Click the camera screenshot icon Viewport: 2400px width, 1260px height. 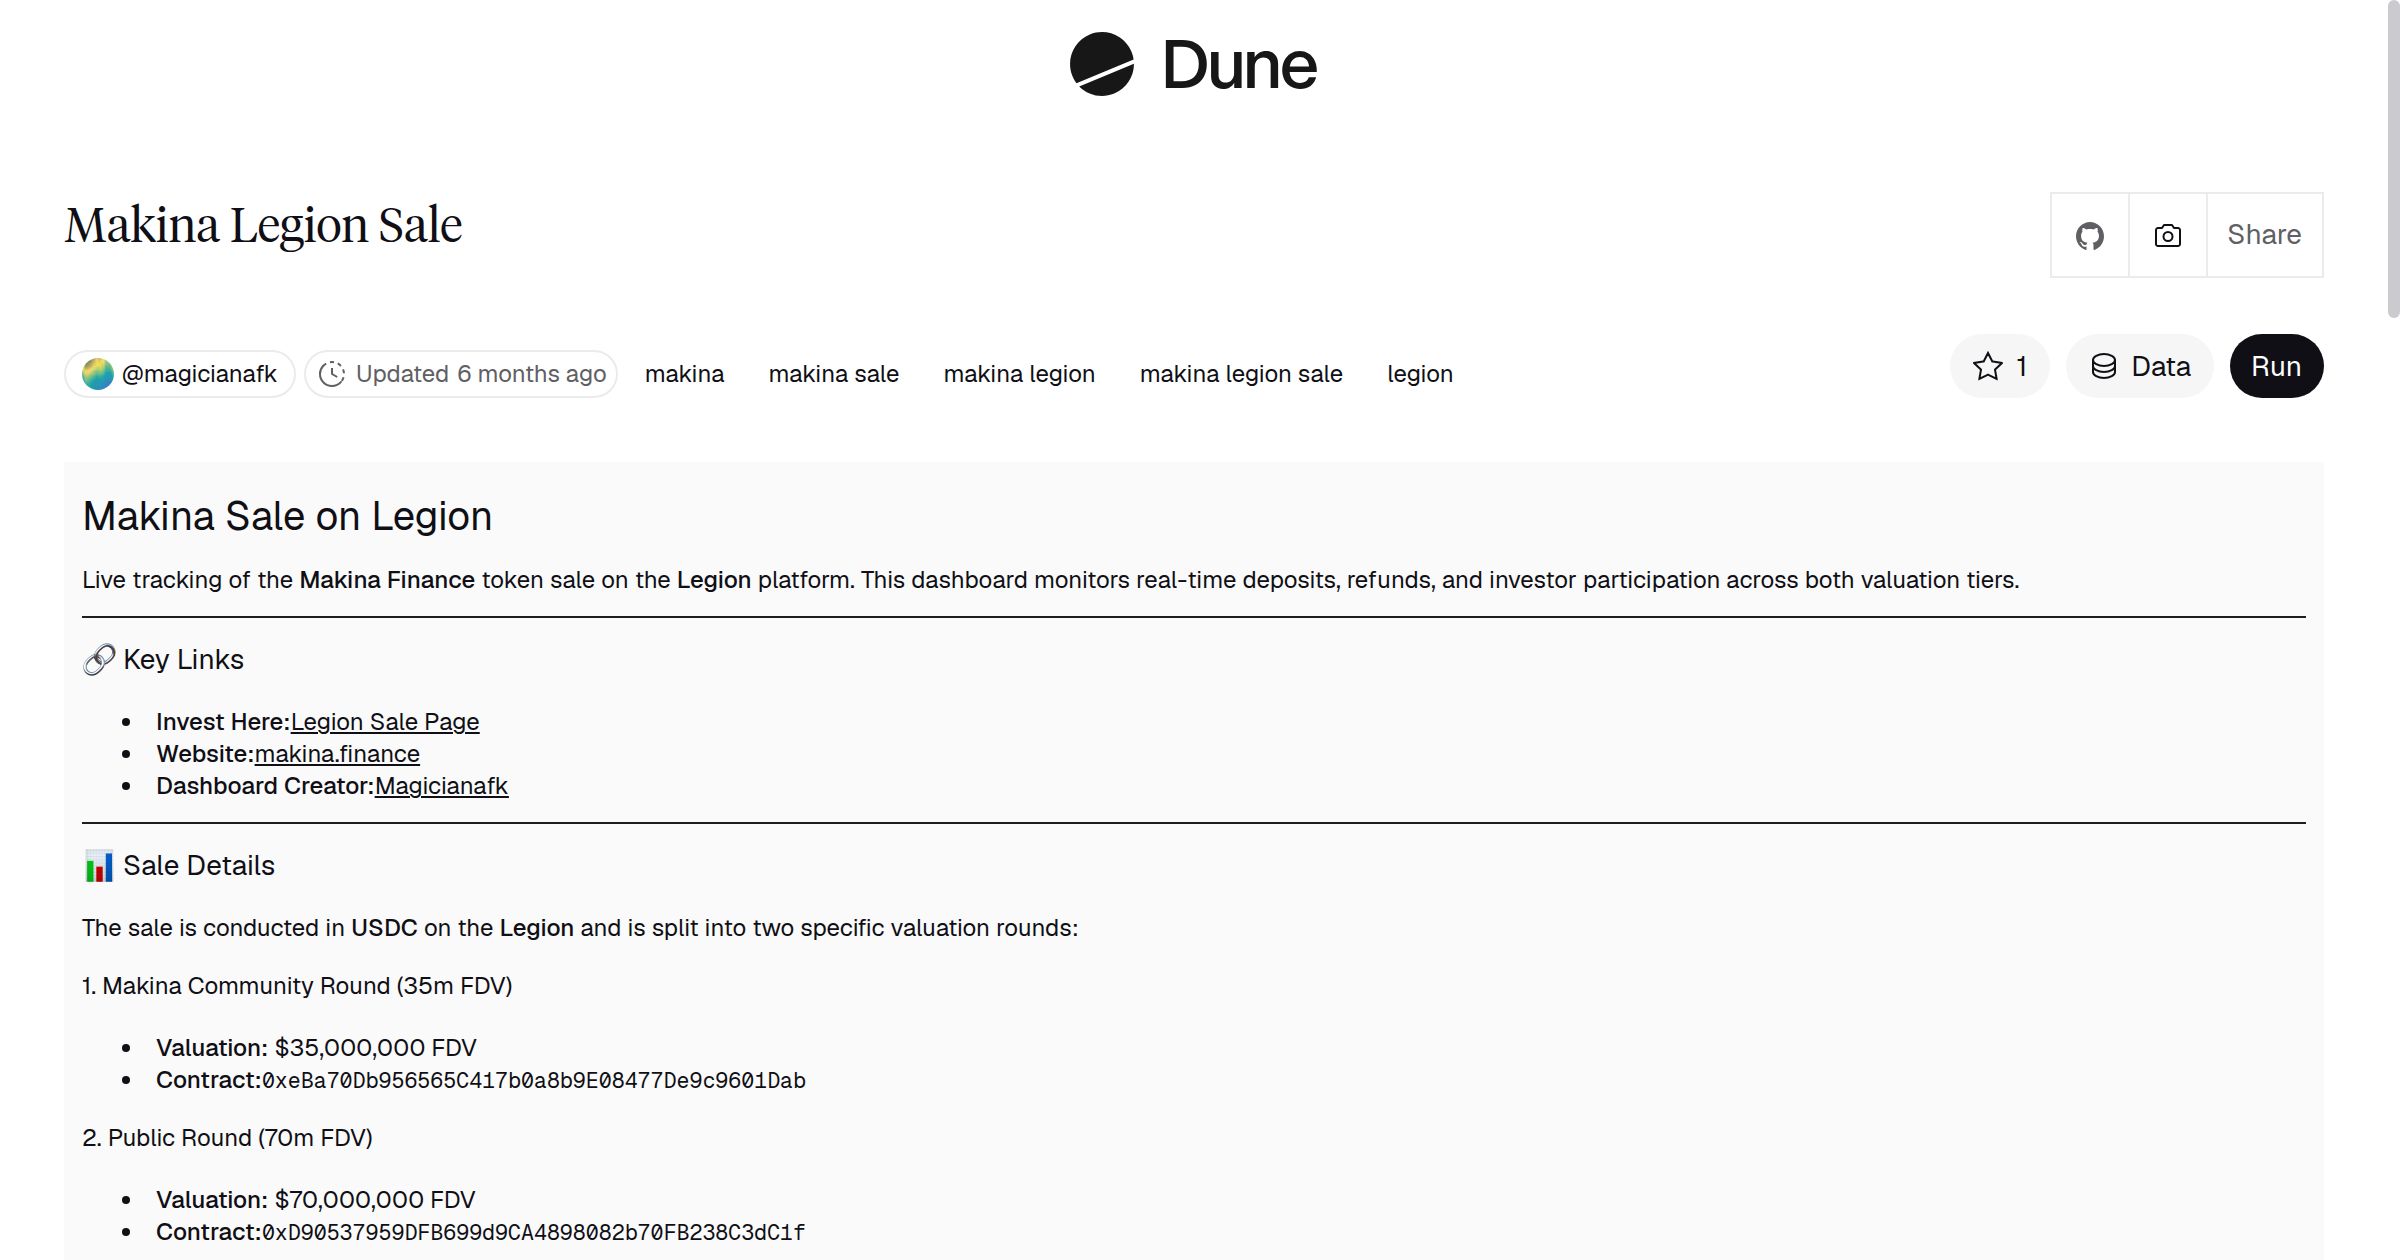pos(2167,236)
